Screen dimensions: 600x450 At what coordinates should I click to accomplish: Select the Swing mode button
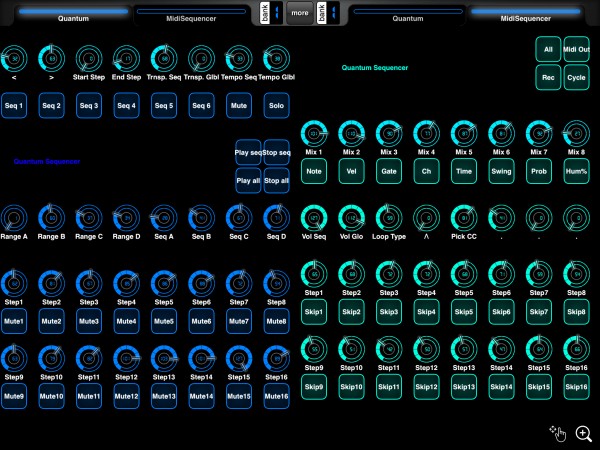tap(501, 171)
